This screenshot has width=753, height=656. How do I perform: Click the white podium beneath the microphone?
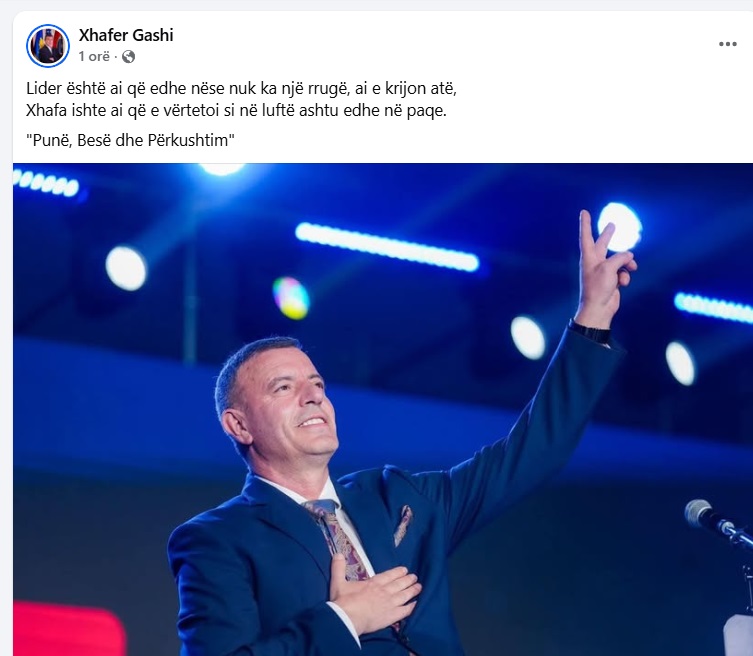[x=738, y=635]
